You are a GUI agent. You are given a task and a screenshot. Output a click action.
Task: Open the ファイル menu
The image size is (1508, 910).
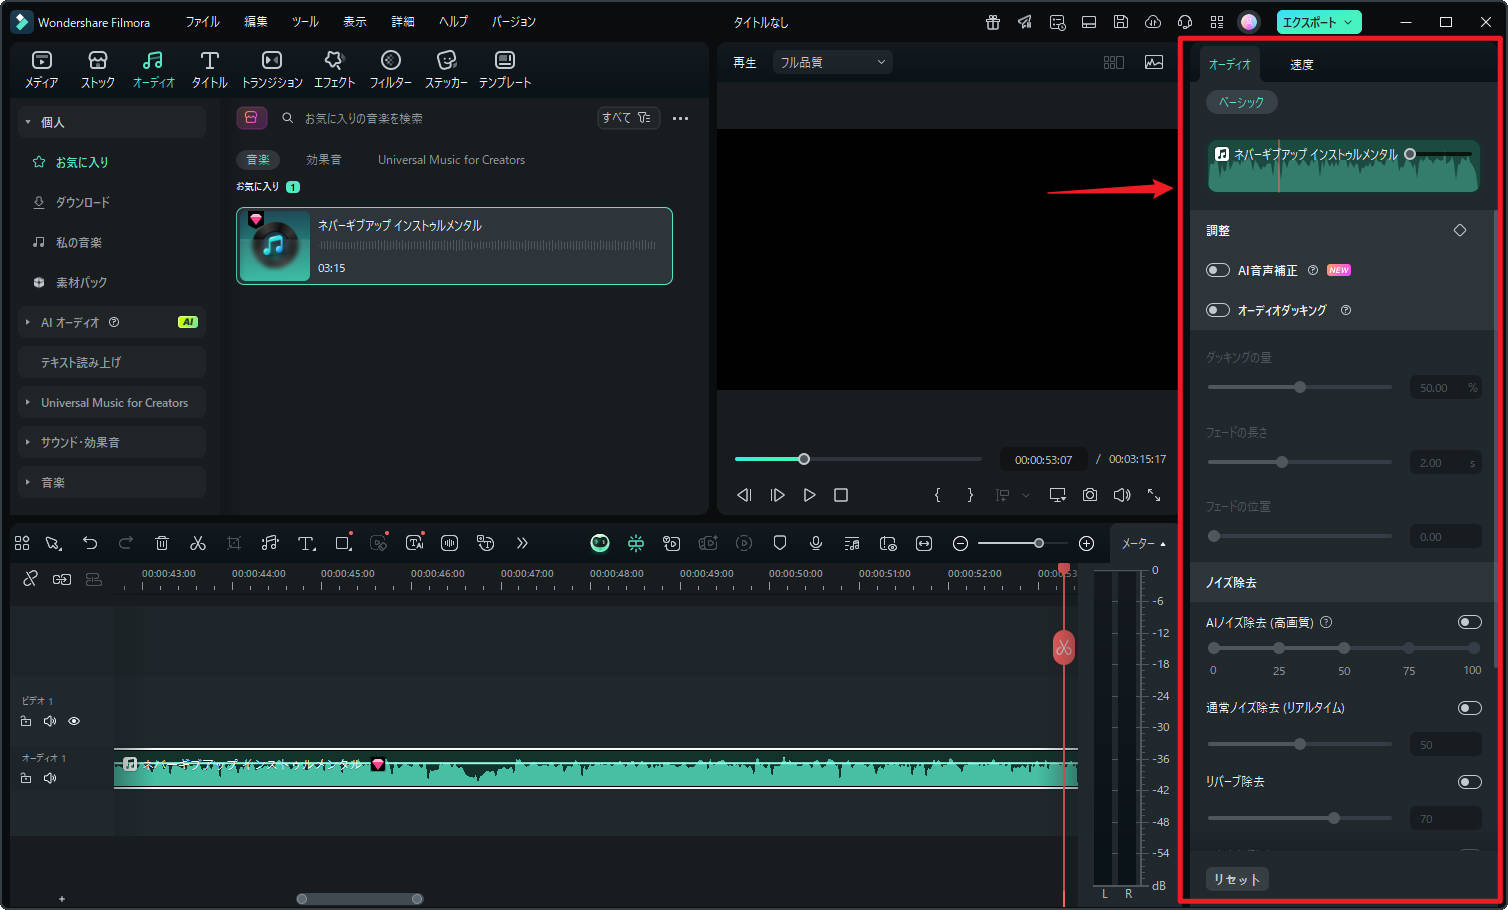(x=202, y=22)
